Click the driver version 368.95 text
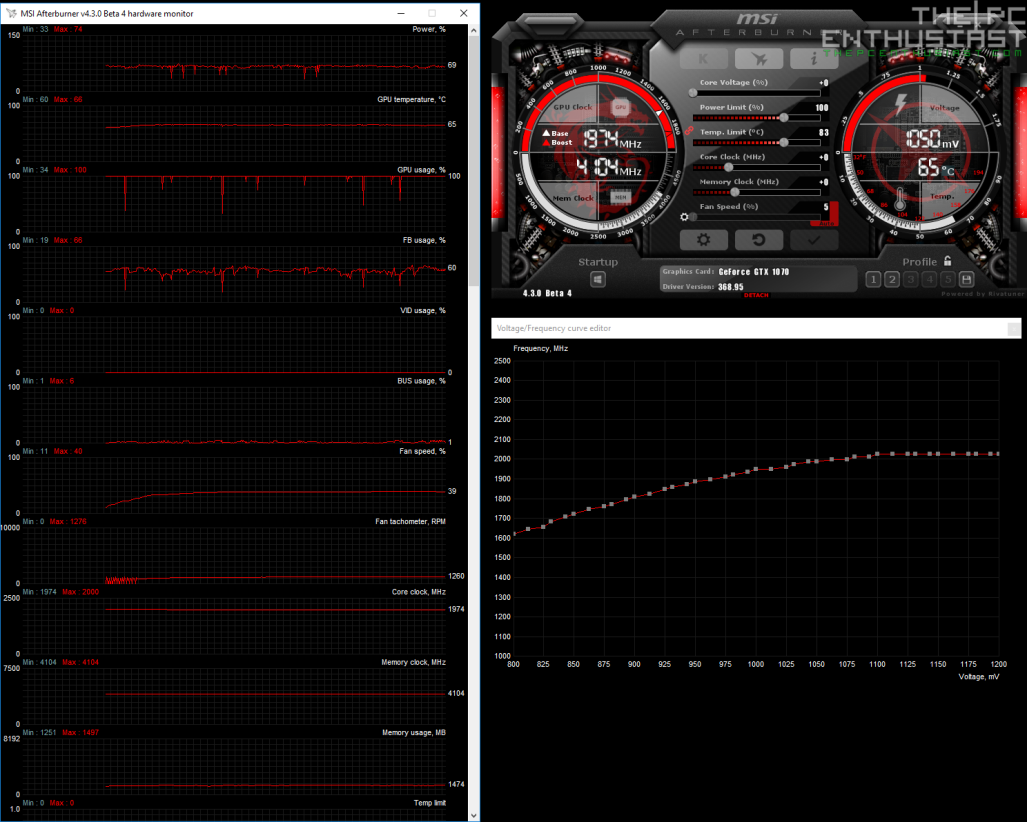Image resolution: width=1027 pixels, height=822 pixels. pos(730,287)
